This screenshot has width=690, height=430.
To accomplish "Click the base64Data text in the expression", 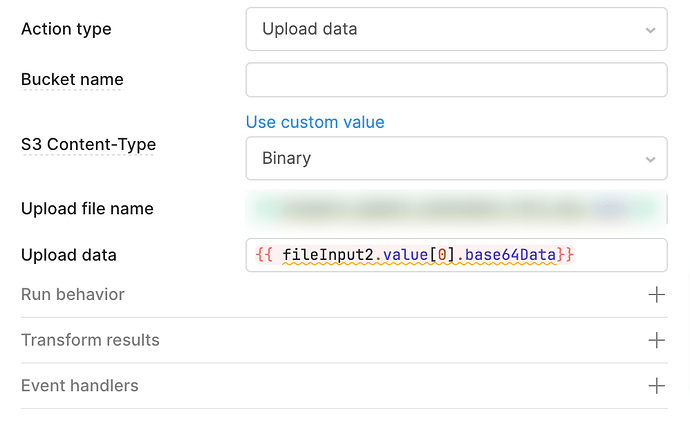I will click(510, 255).
